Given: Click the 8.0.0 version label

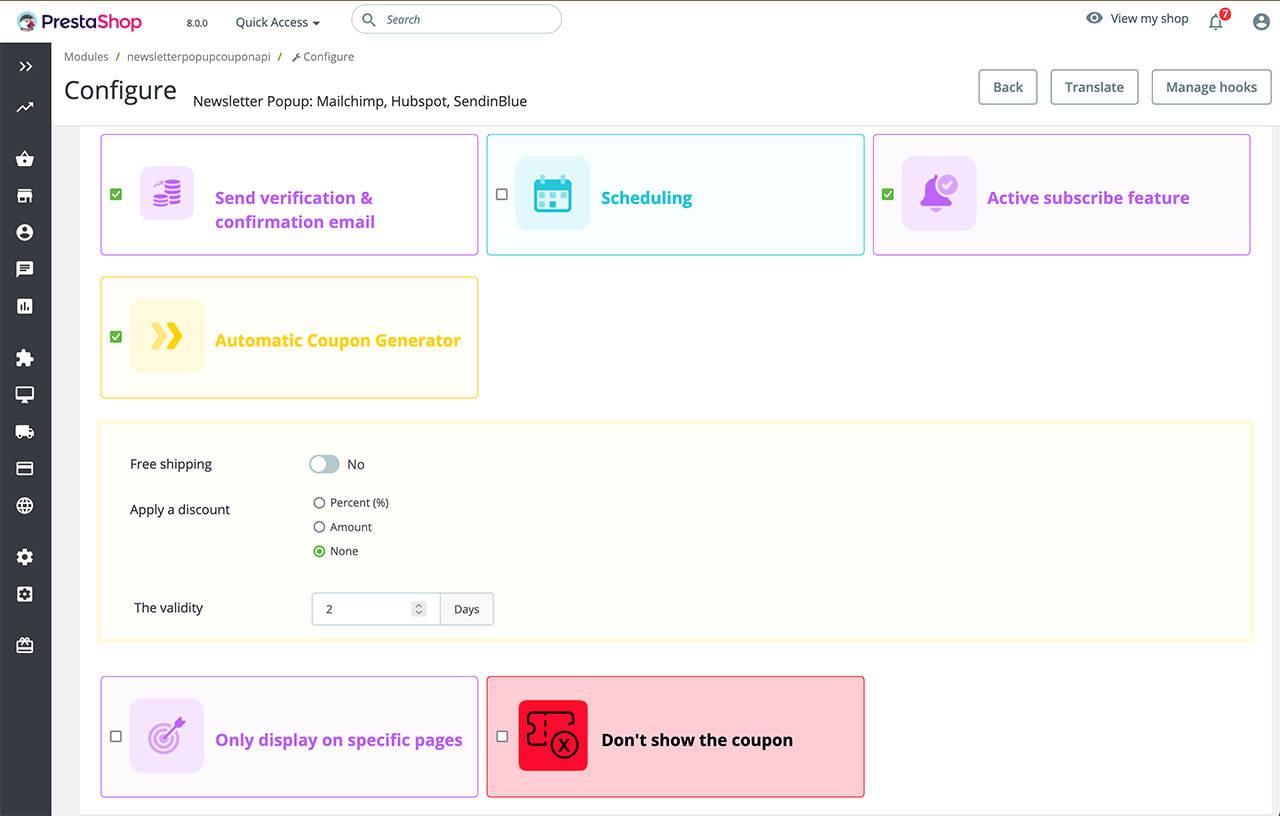Looking at the screenshot, I should (197, 23).
